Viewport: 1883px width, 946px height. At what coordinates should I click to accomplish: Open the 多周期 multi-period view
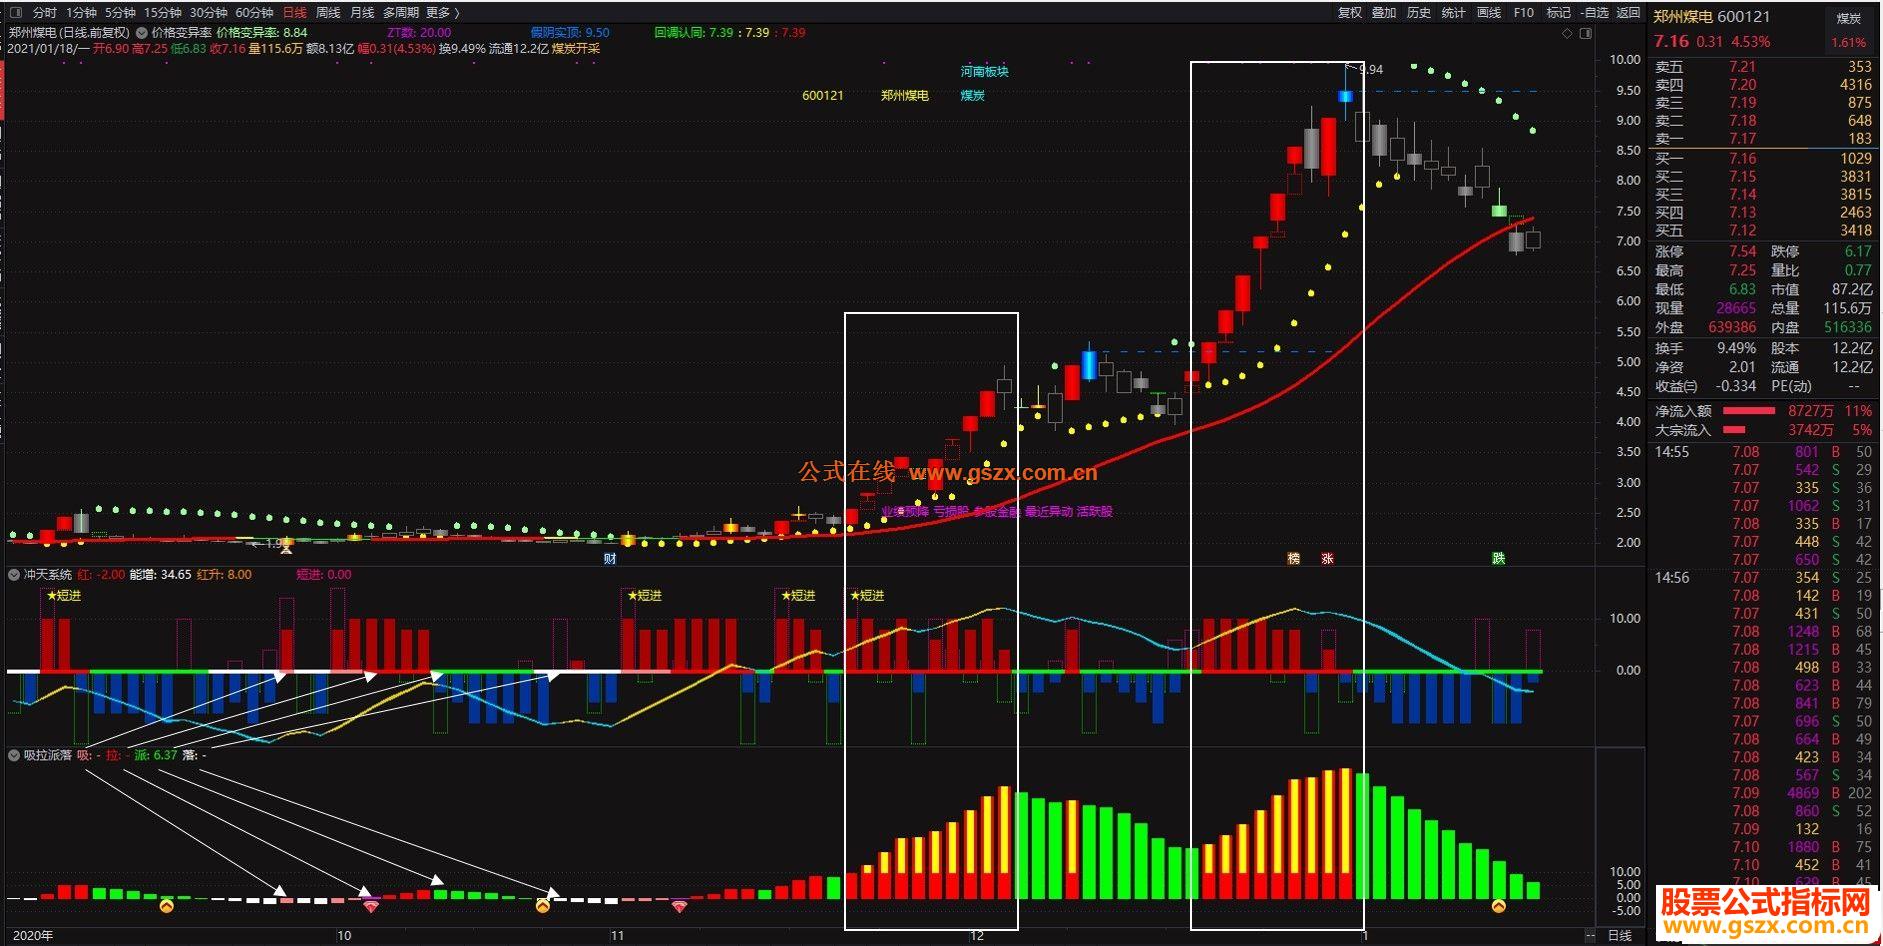click(x=401, y=13)
